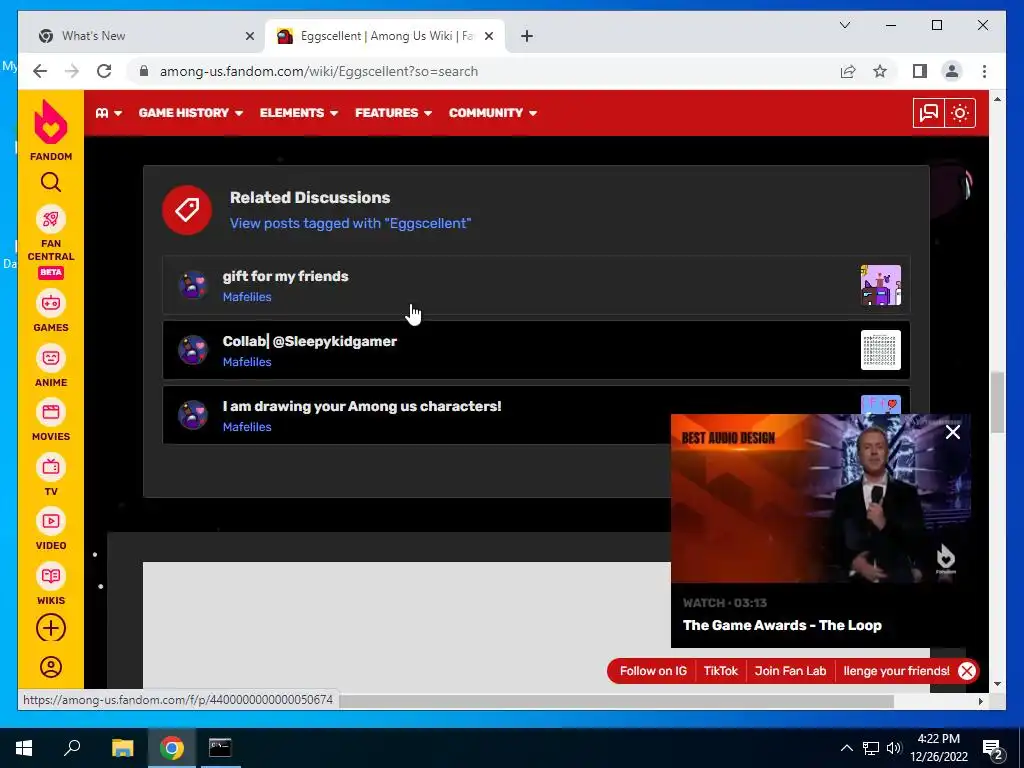
Task: Go to Video in Fandom sidebar
Action: [50, 530]
